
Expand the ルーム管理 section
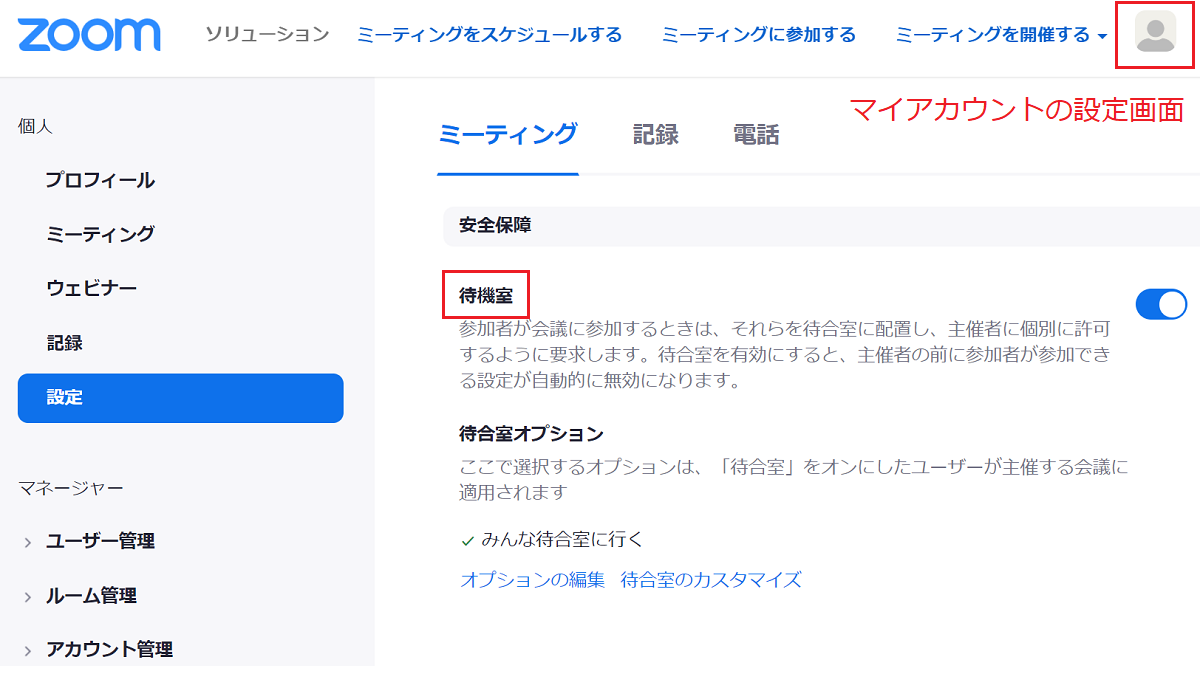point(91,595)
